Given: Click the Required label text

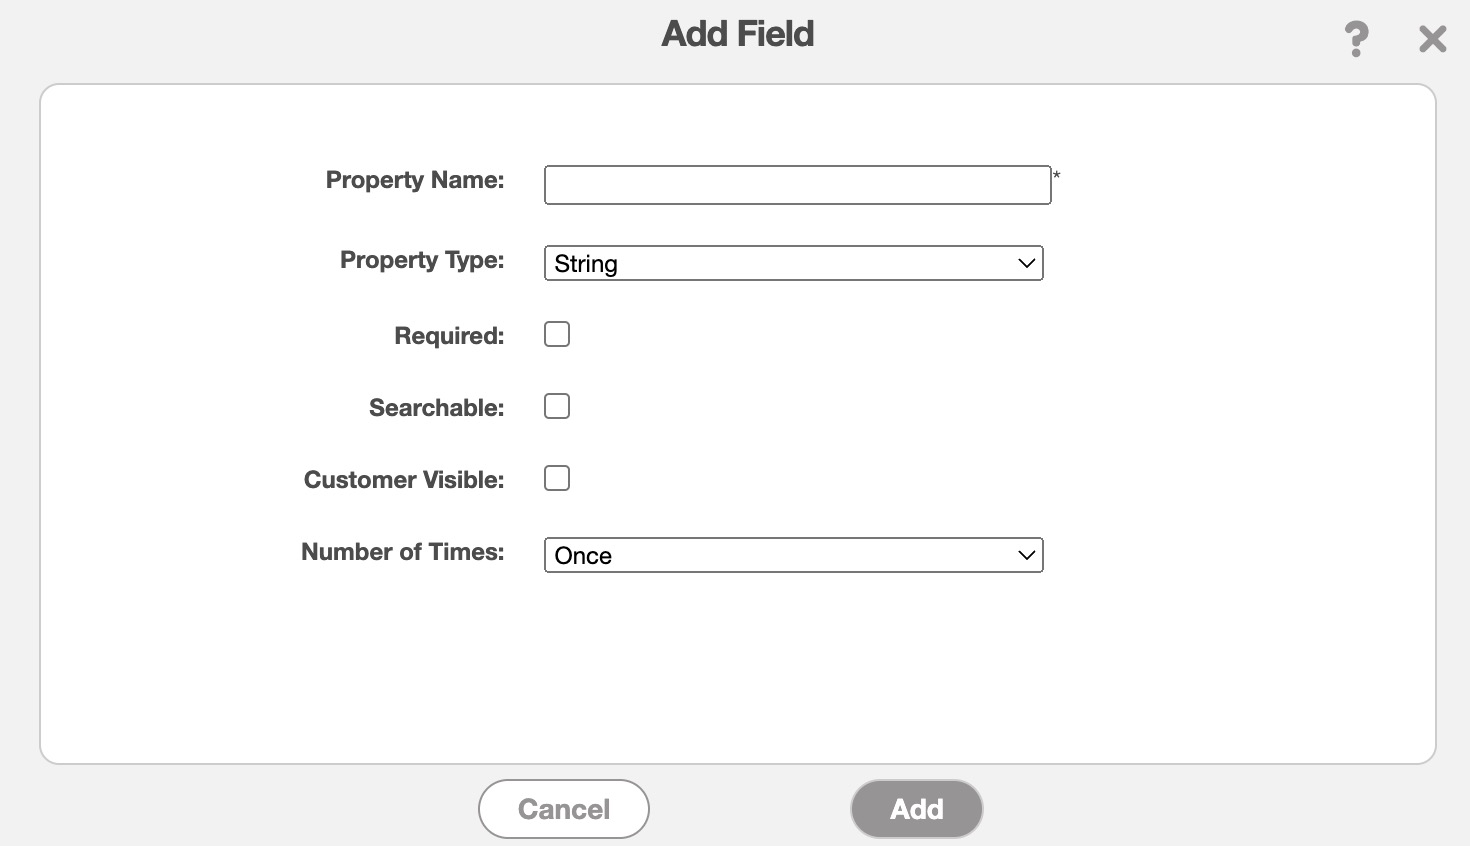Looking at the screenshot, I should [449, 336].
